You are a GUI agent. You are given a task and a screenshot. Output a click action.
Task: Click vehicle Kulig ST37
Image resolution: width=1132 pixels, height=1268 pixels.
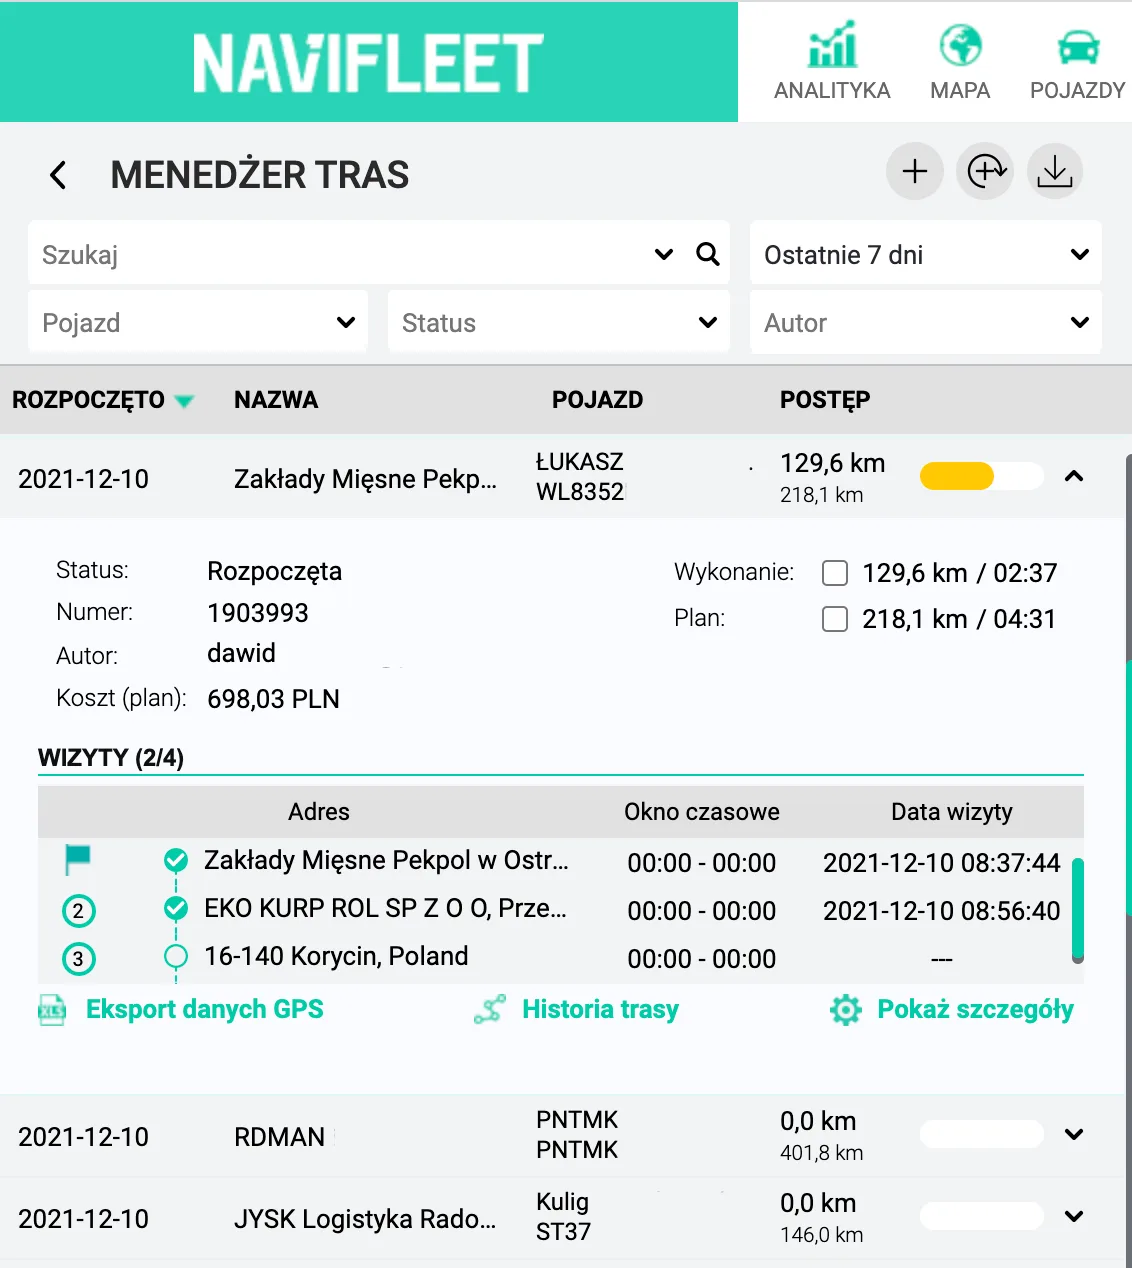(x=563, y=1217)
